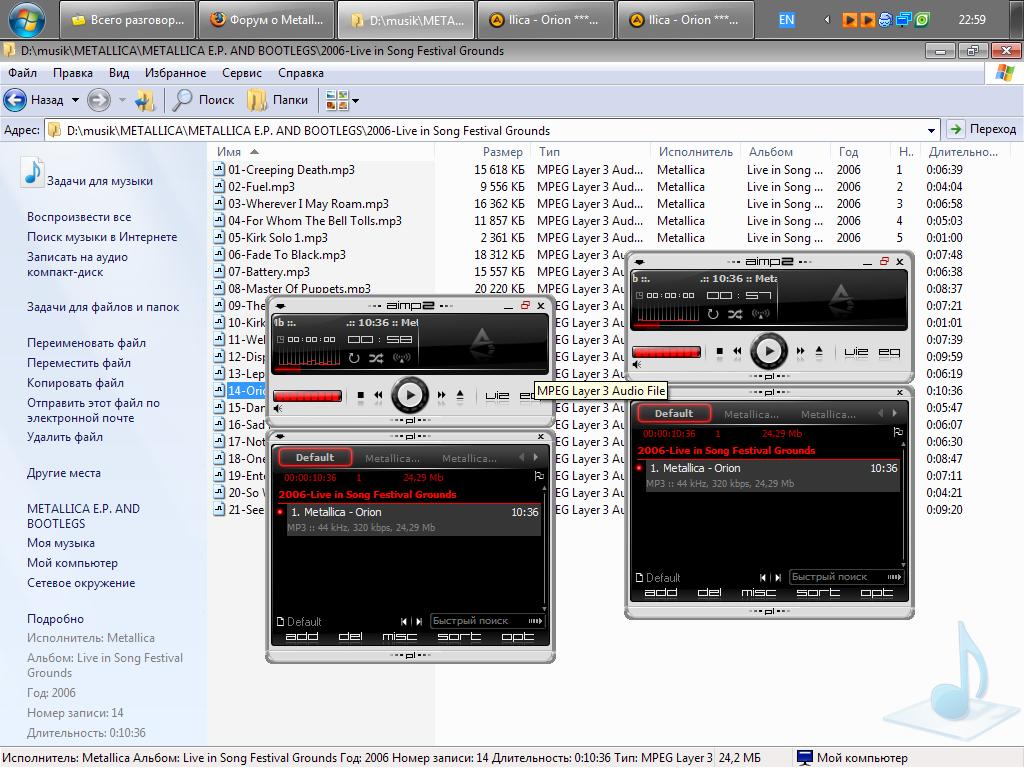Click the Переход button next to address bar
Screen dimensions: 1024x768
click(982, 129)
